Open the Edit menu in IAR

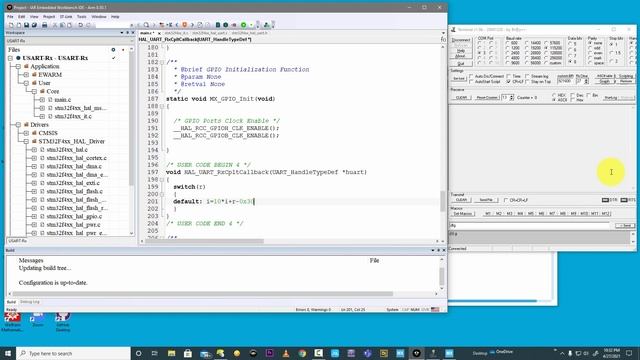coord(22,17)
